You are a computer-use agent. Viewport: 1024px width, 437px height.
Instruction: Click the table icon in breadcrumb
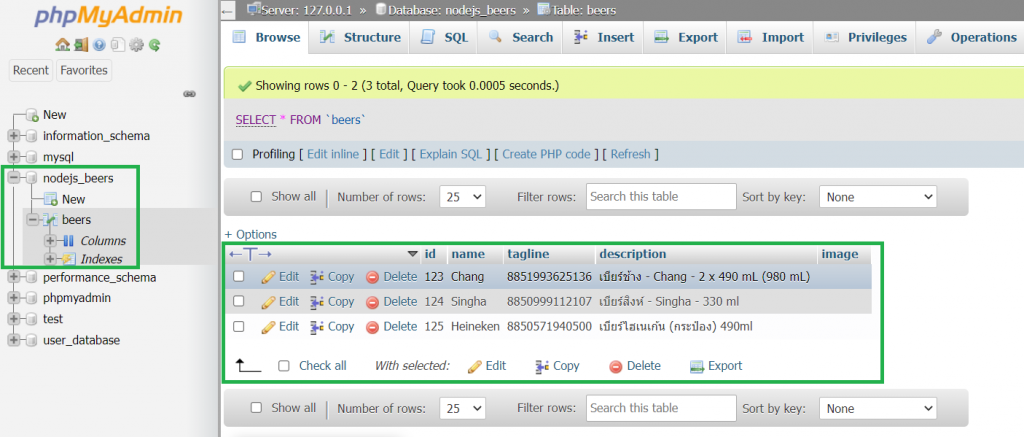pos(543,9)
